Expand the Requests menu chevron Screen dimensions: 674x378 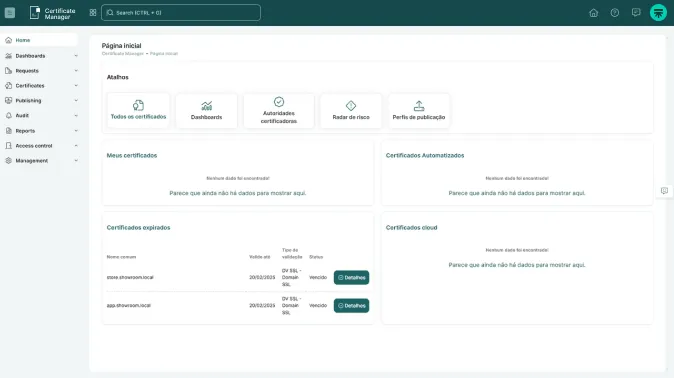[x=76, y=71]
